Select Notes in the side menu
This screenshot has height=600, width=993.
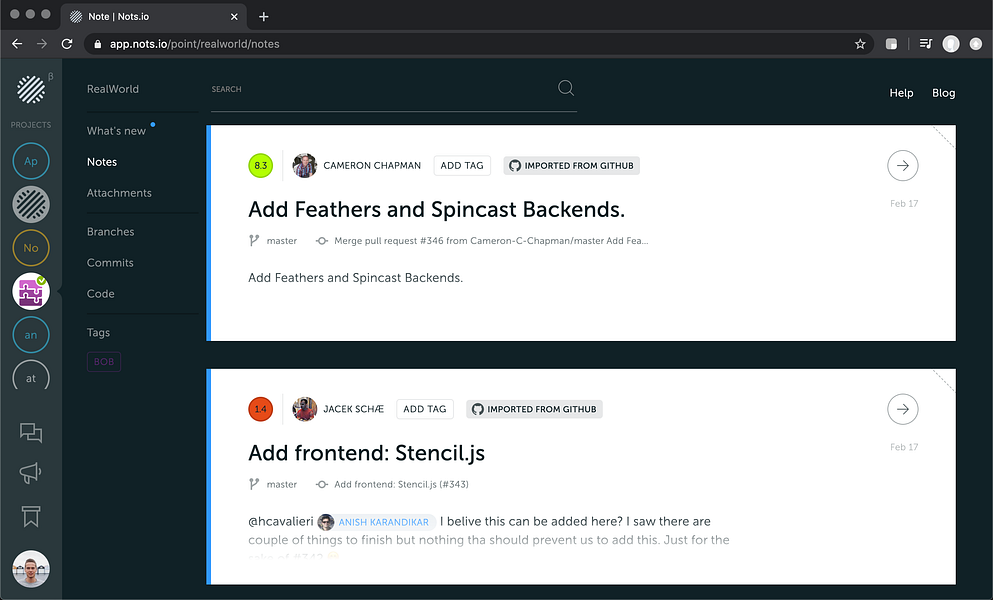coord(102,162)
